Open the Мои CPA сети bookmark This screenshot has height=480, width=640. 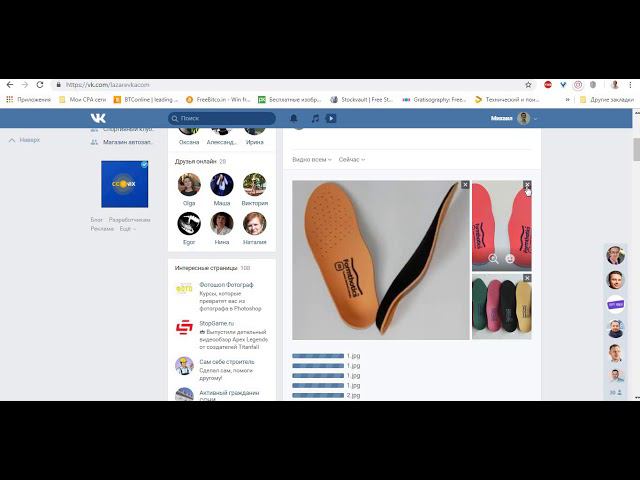click(83, 100)
